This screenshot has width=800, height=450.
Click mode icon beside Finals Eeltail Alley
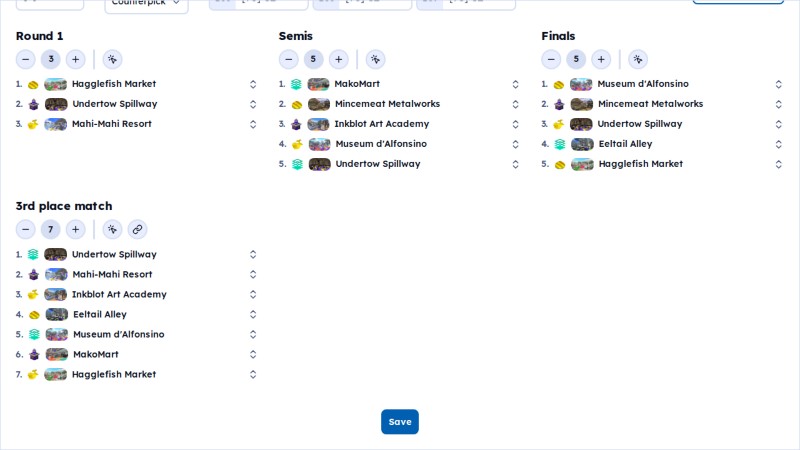[560, 144]
